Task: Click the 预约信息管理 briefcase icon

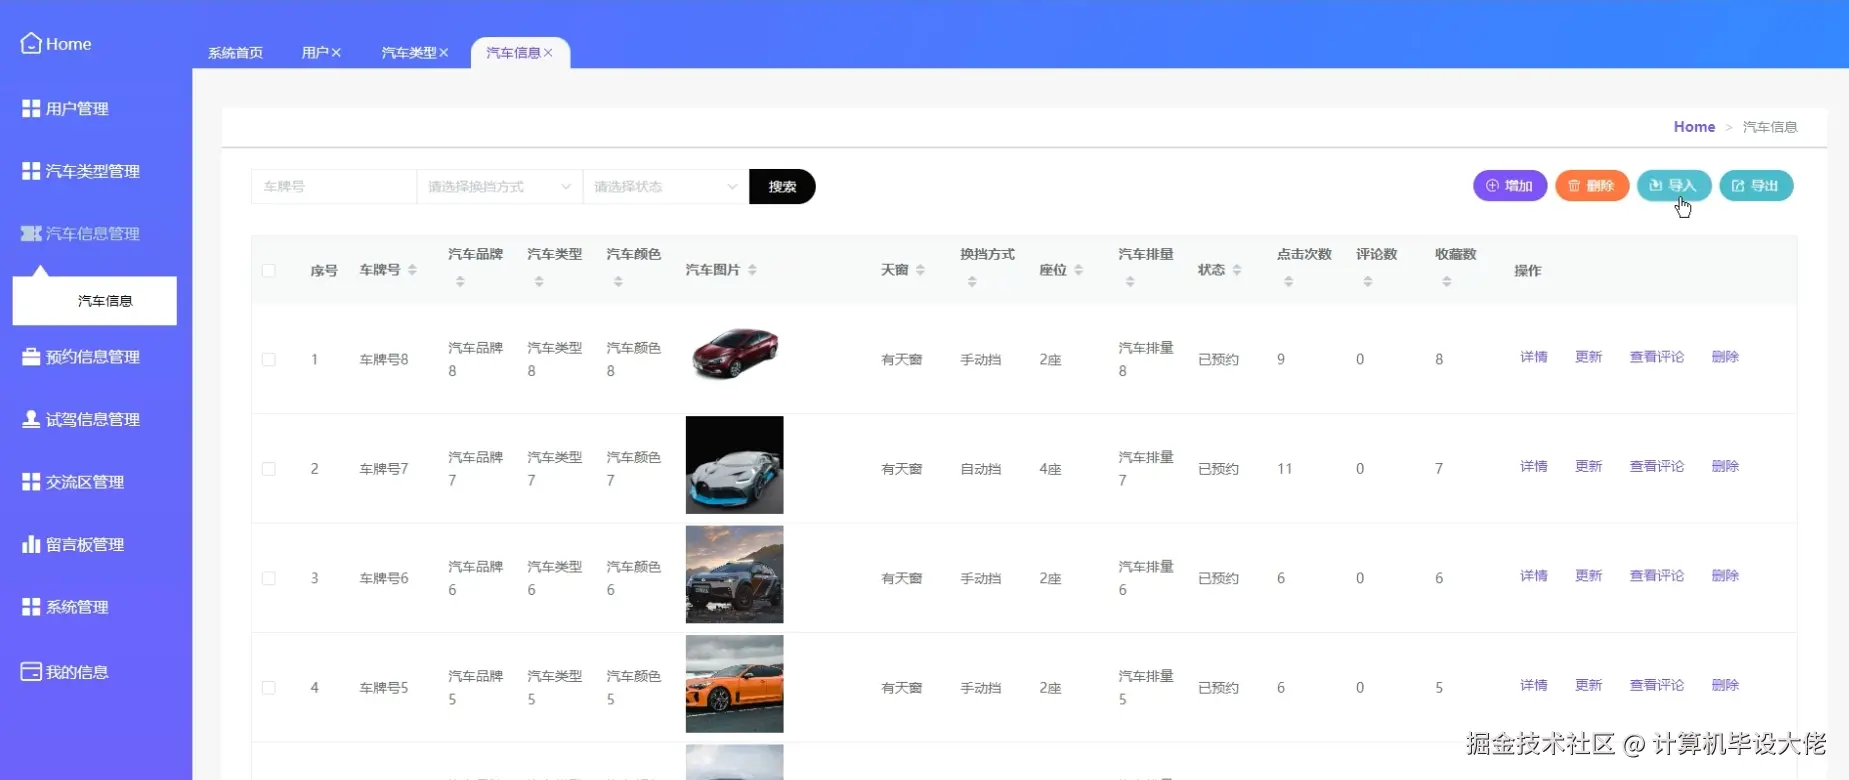Action: 31,356
